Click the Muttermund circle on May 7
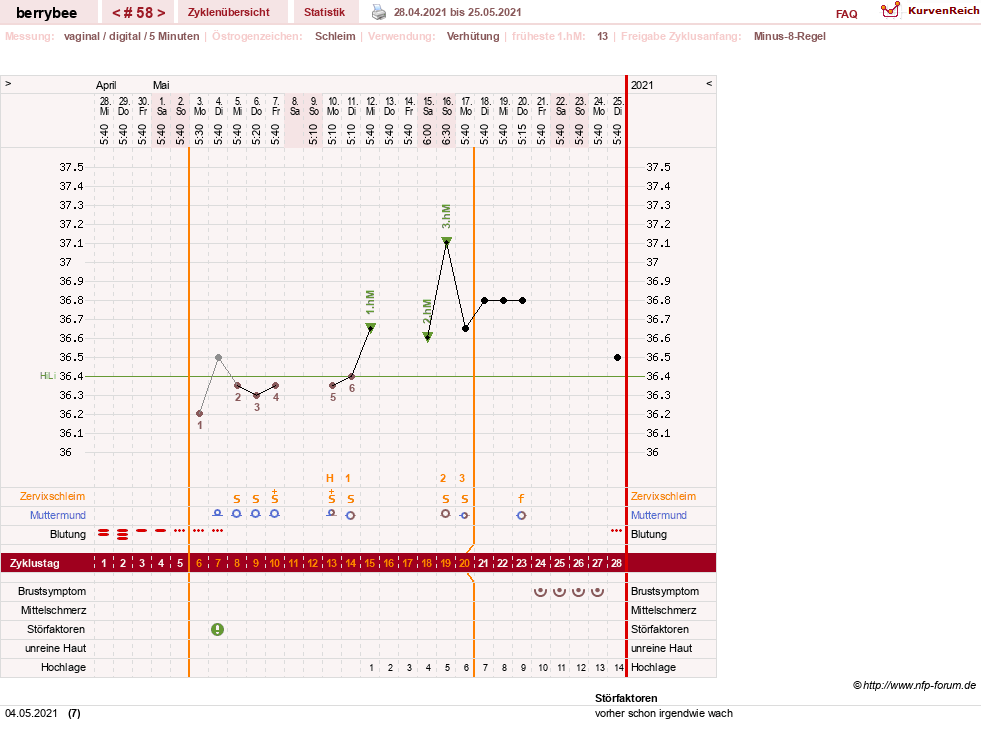The width and height of the screenshot is (981, 737). pyautogui.click(x=274, y=514)
